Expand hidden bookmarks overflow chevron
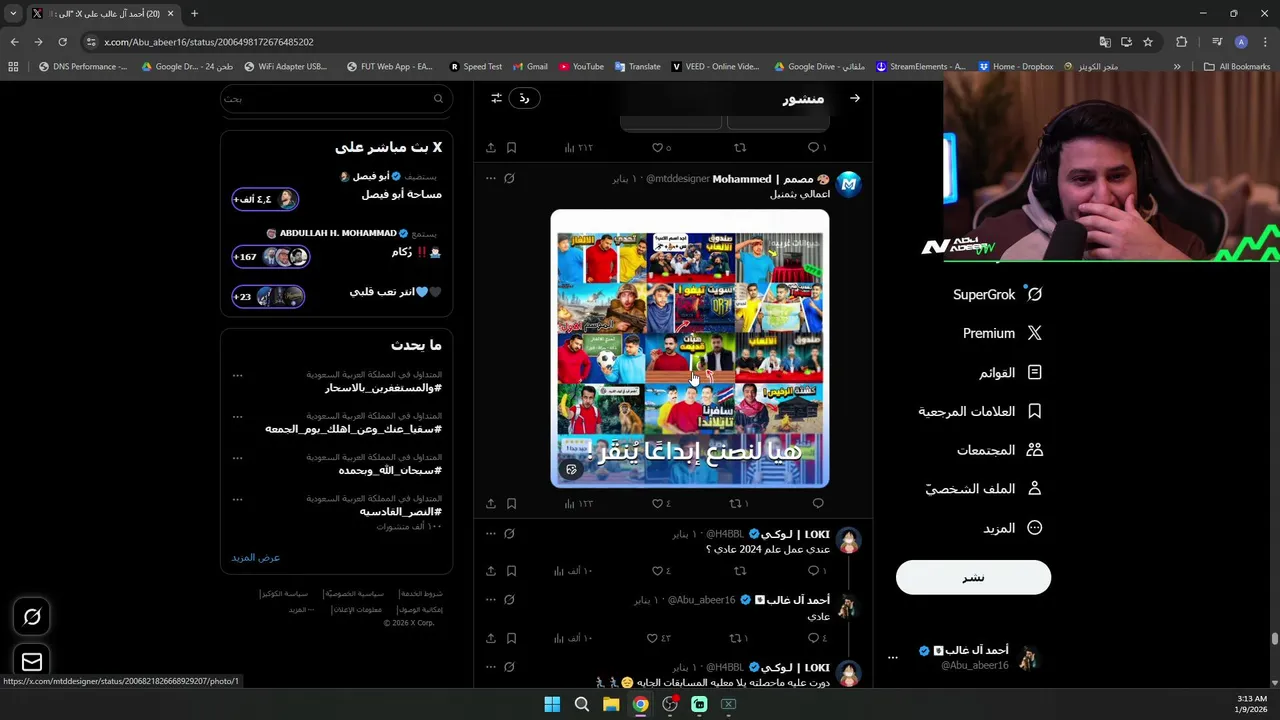 [1177, 67]
